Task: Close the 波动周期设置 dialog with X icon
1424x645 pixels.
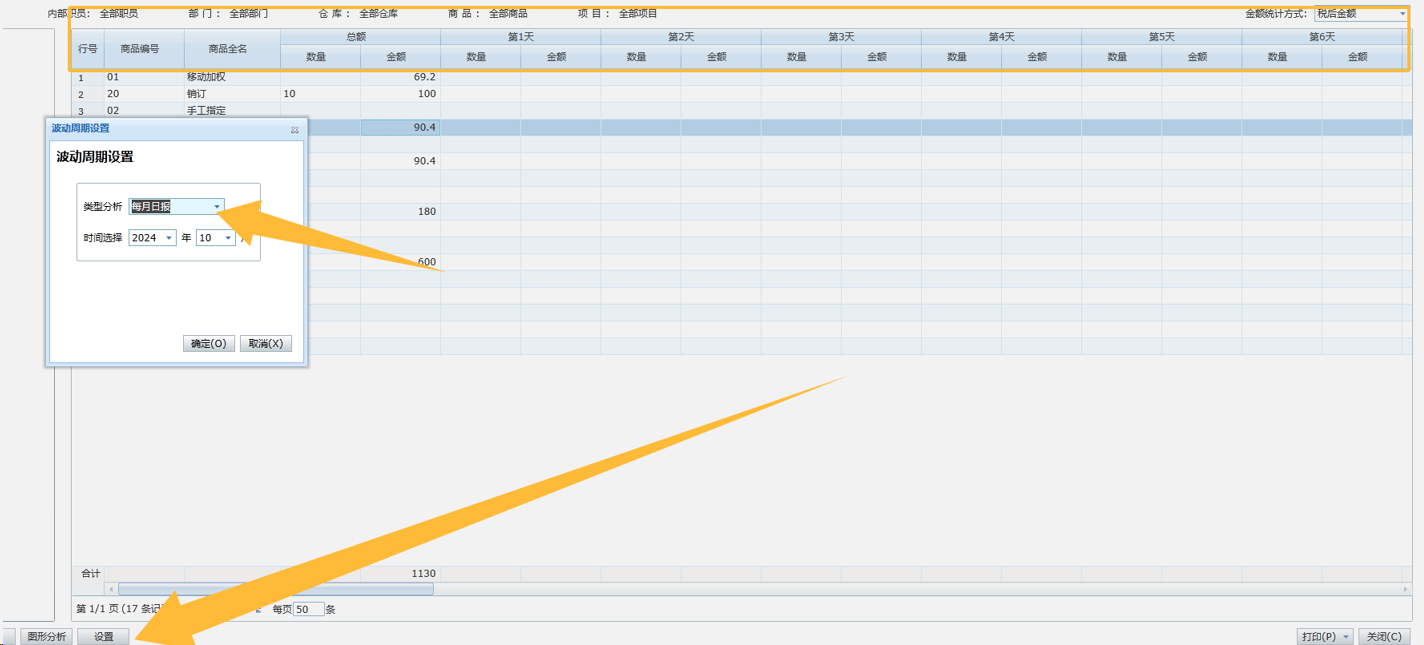Action: click(295, 130)
